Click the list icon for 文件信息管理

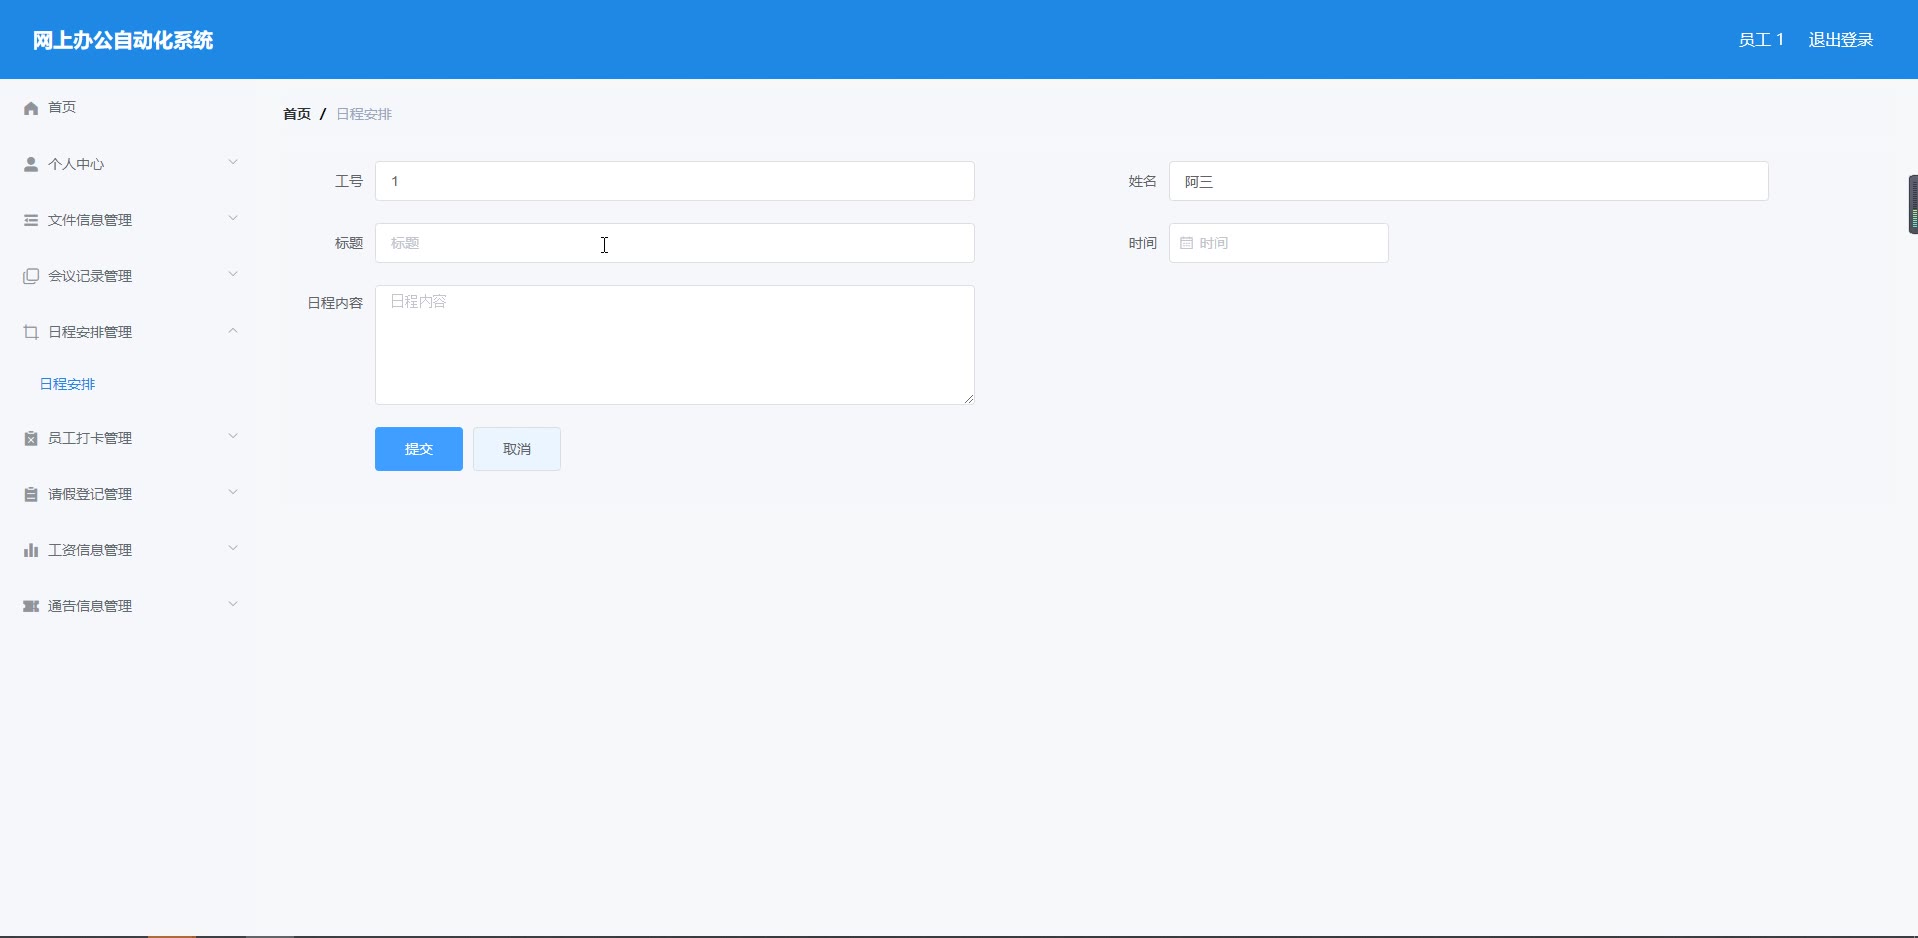[x=31, y=220]
